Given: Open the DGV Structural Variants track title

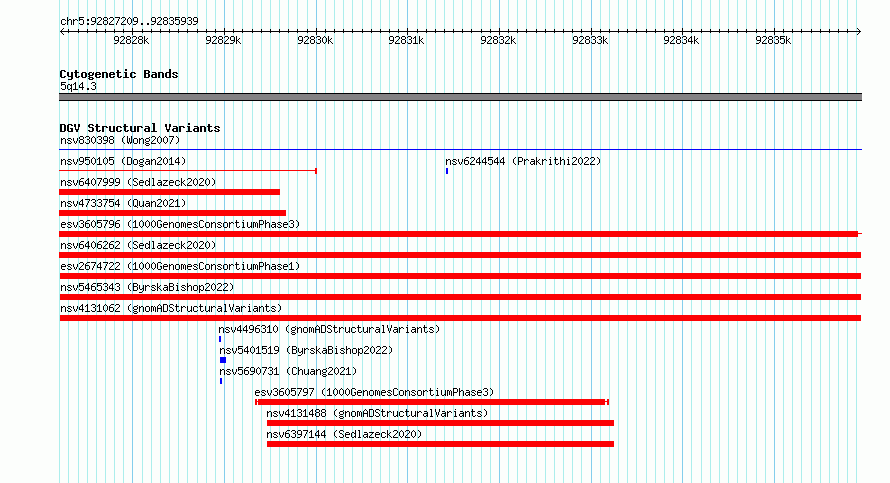Looking at the screenshot, I should (140, 128).
